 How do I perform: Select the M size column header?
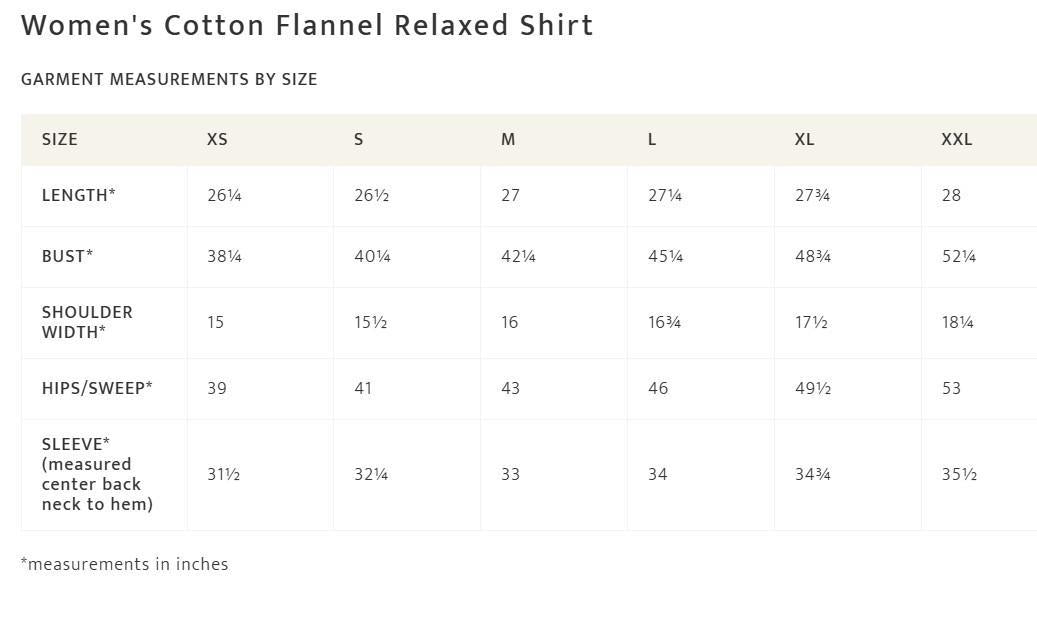click(x=508, y=140)
